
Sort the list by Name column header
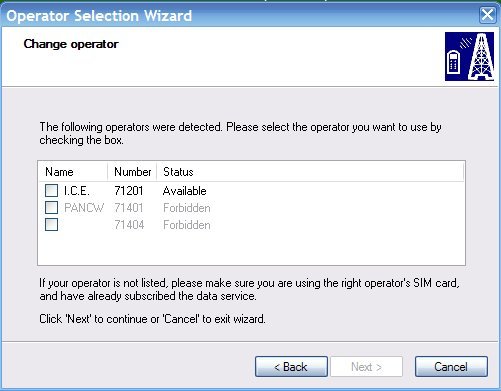tap(73, 172)
